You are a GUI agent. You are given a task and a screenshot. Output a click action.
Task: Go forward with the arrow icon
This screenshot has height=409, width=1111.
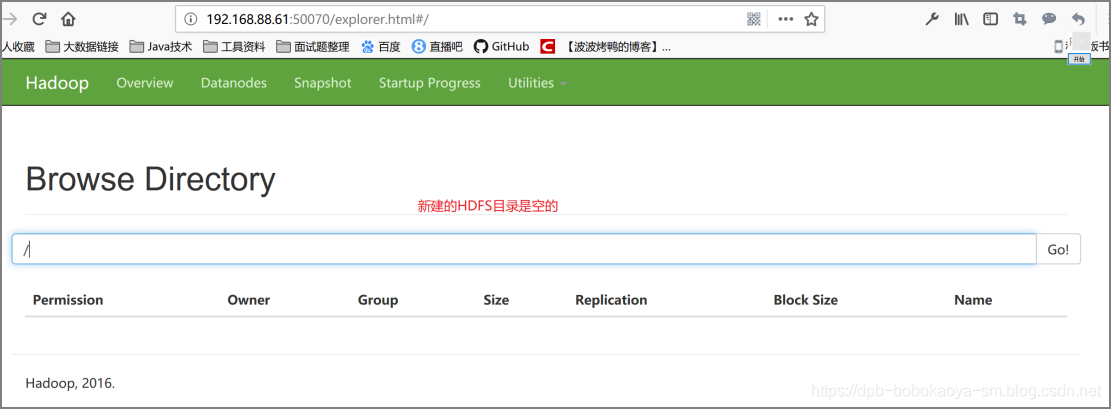coord(9,19)
